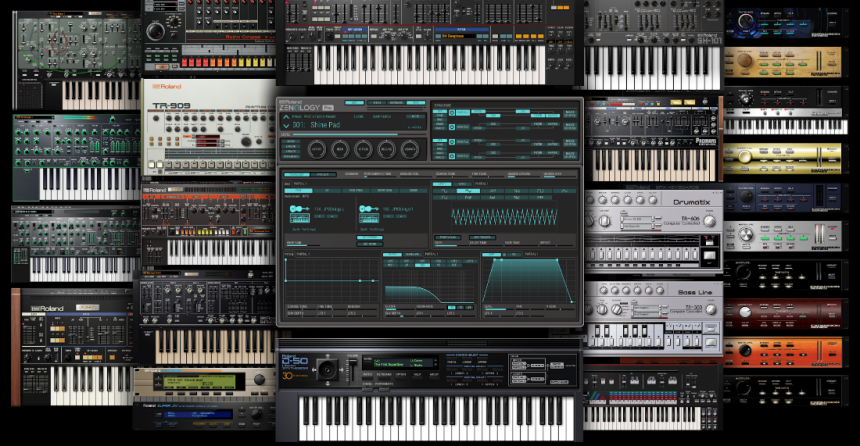This screenshot has height=446, width=860.
Task: Click the LFO waveform display
Action: 504,217
